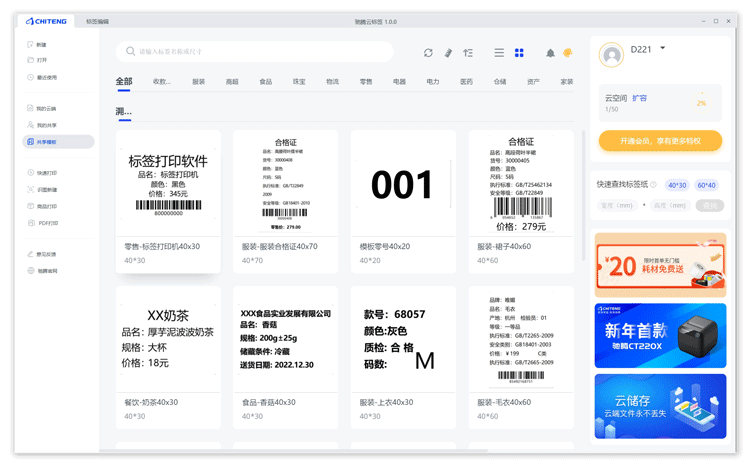Open 最近使用 (Recently used) in the sidebar
The width and height of the screenshot is (750, 465).
46,77
